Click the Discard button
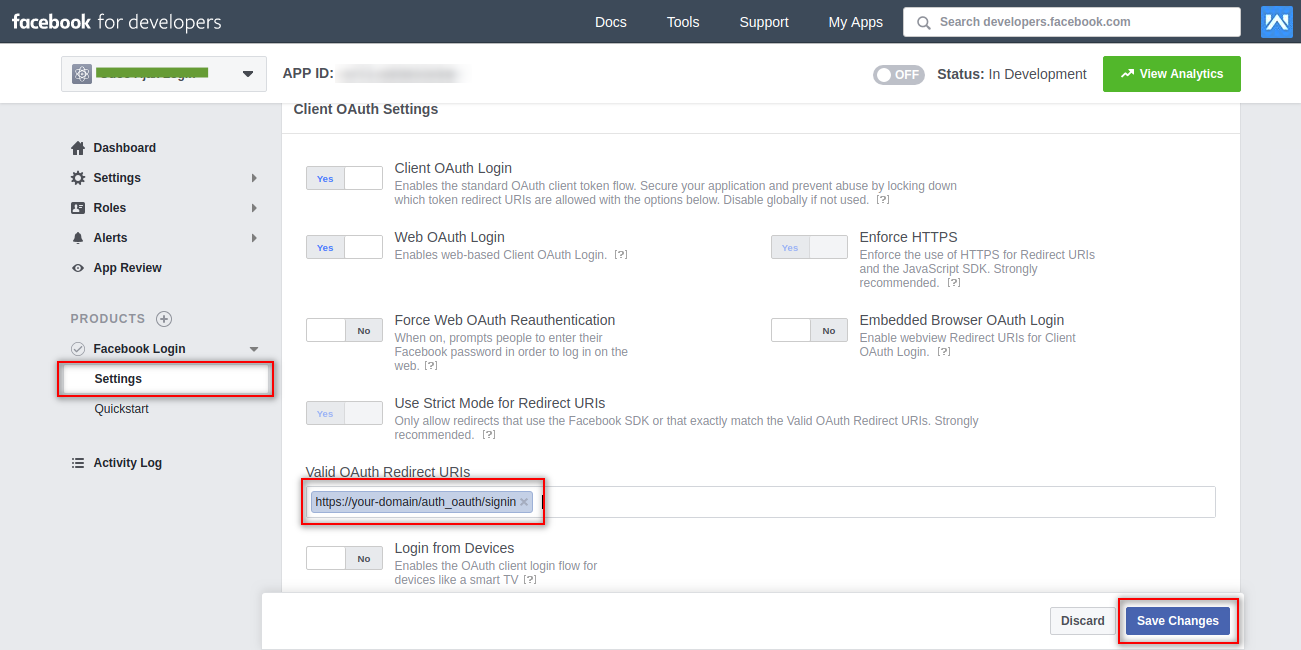1301x650 pixels. pyautogui.click(x=1083, y=621)
